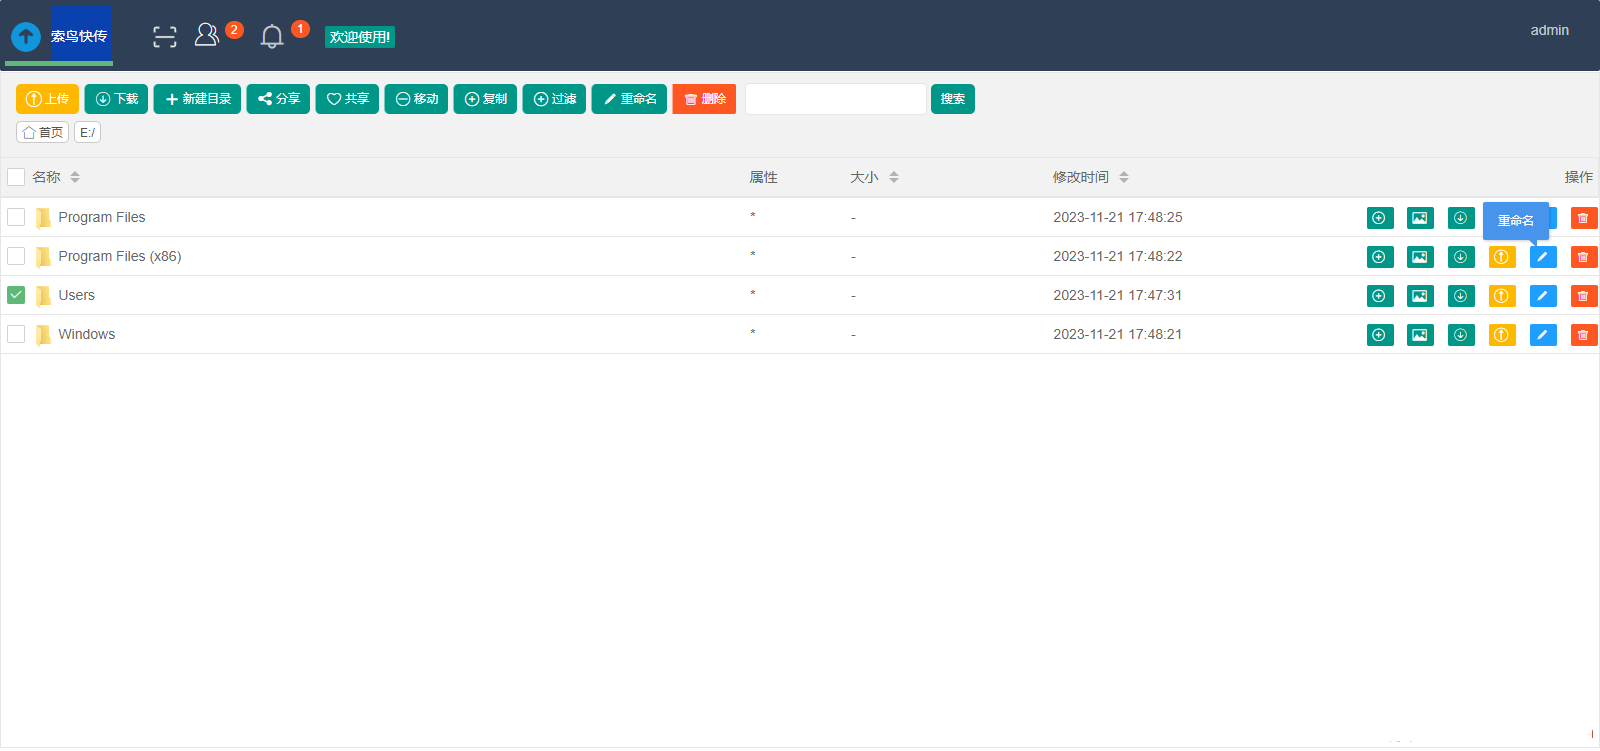Focus the search text field

(x=835, y=99)
